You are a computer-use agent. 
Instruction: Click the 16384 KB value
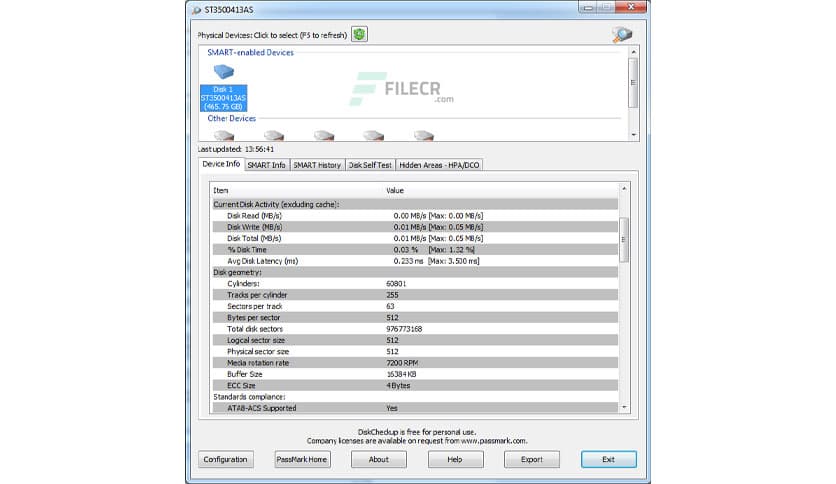[401, 374]
